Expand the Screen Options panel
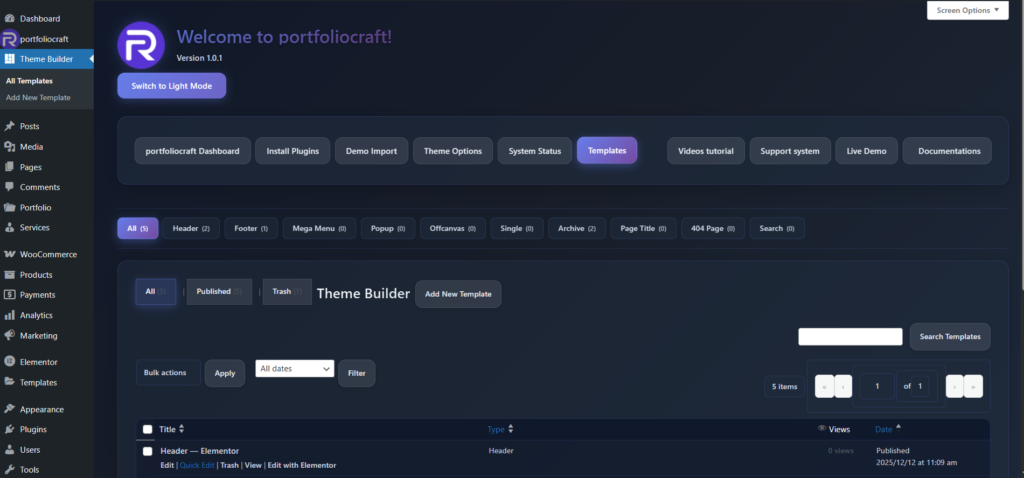 [966, 10]
